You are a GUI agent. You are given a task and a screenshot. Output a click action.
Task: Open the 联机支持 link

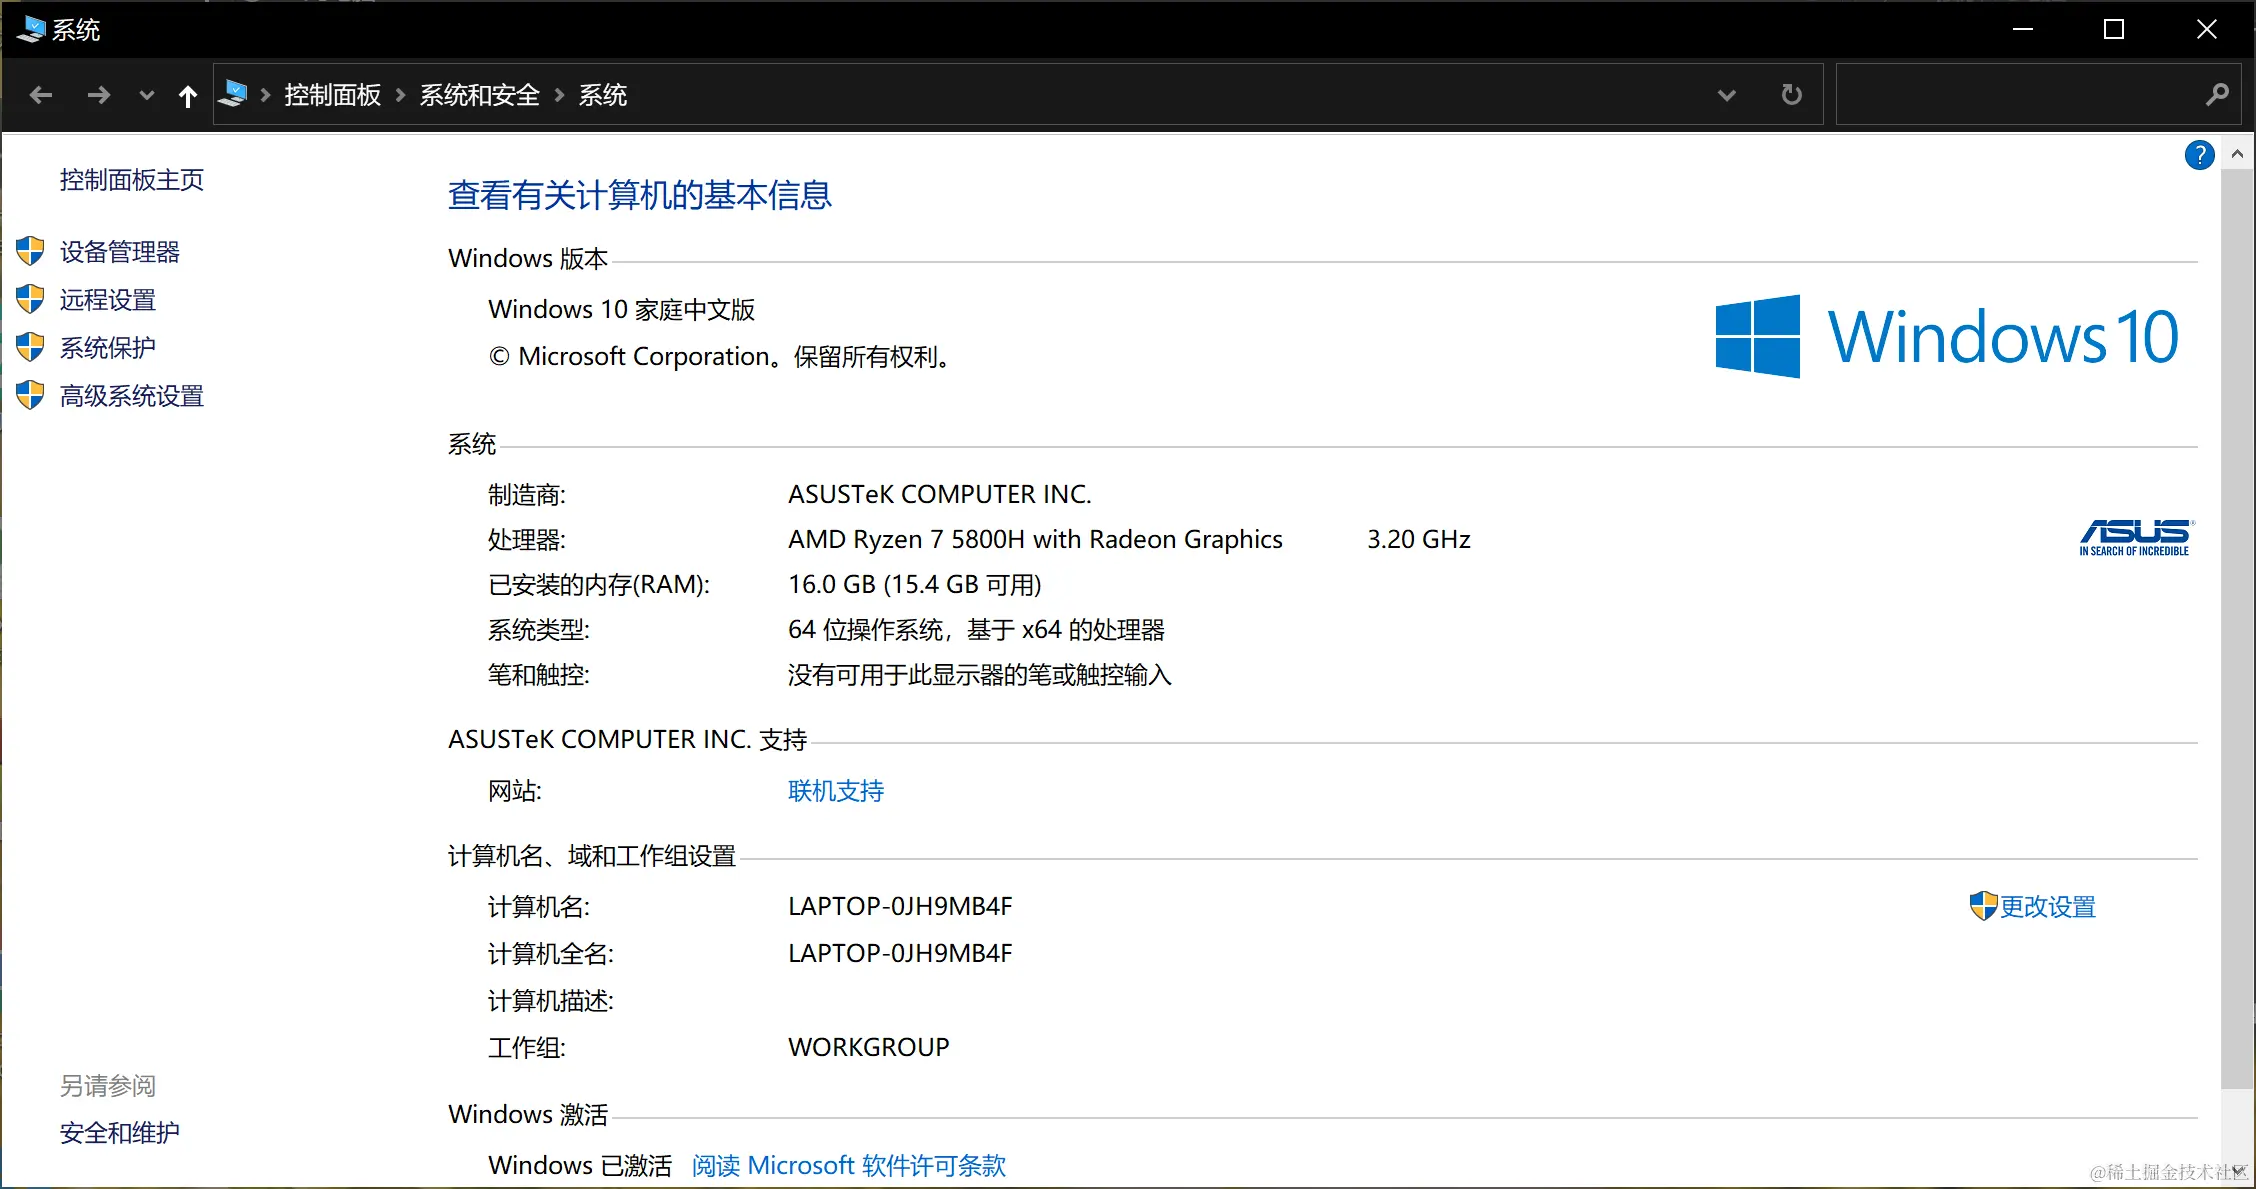click(x=835, y=790)
